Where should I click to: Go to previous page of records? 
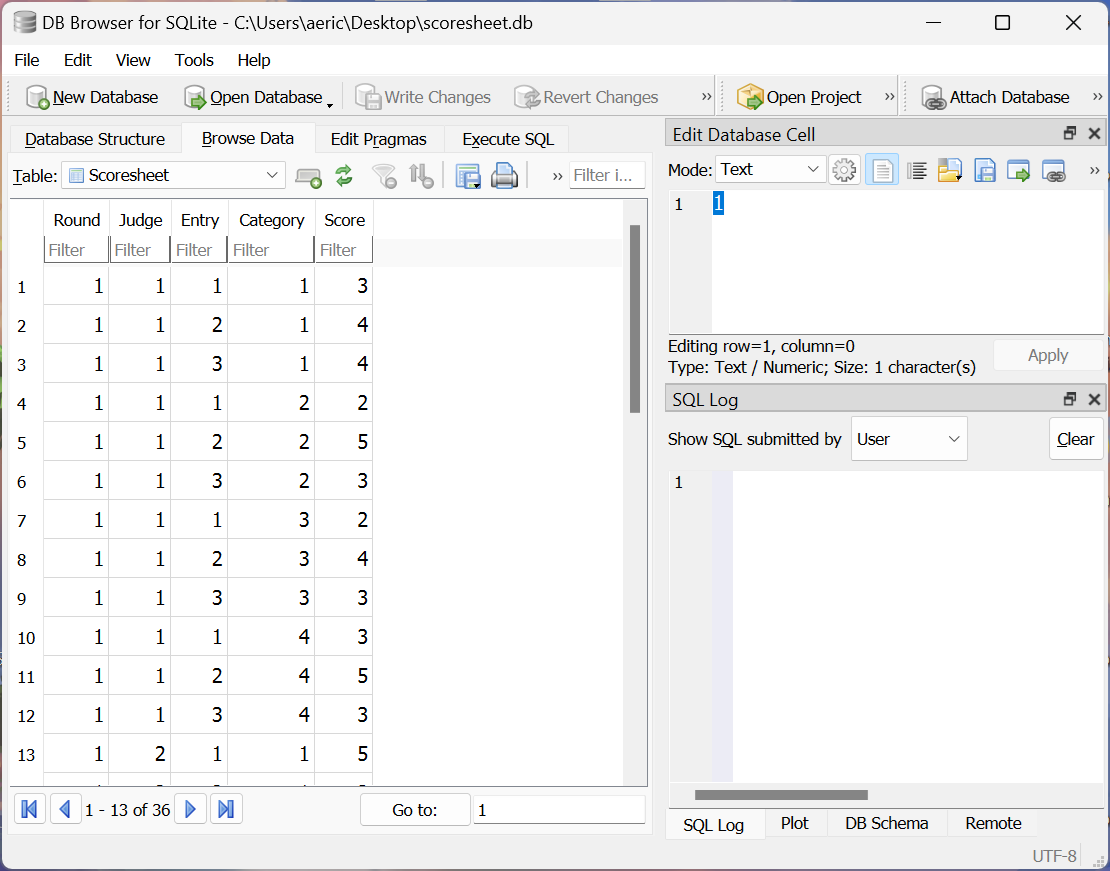pos(65,809)
